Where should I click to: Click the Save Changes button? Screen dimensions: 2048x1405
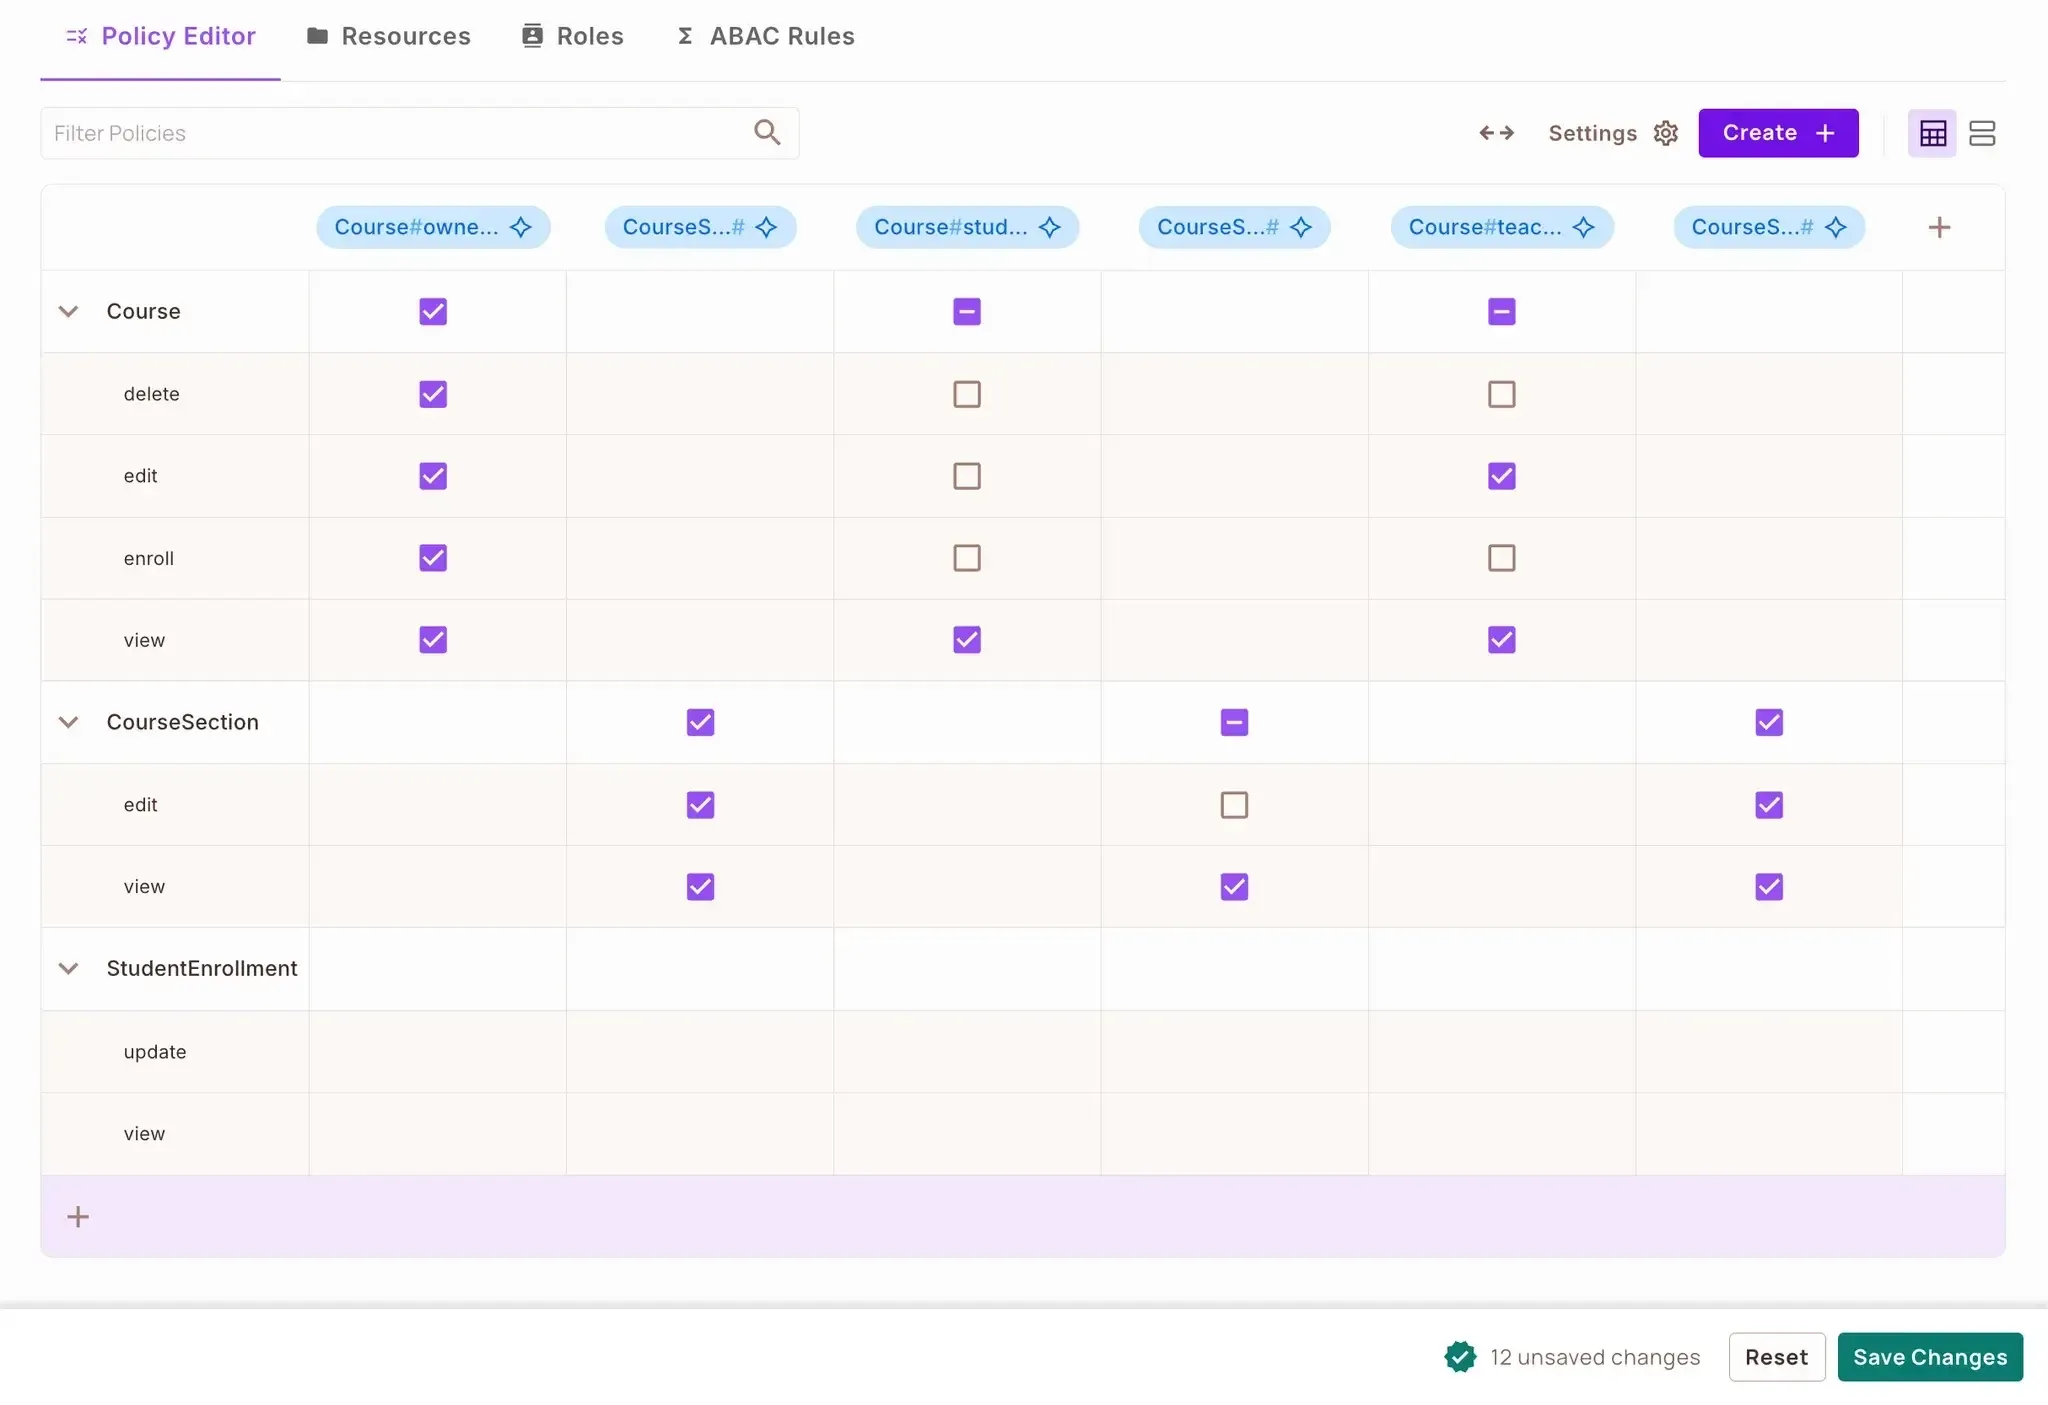pos(1929,1357)
